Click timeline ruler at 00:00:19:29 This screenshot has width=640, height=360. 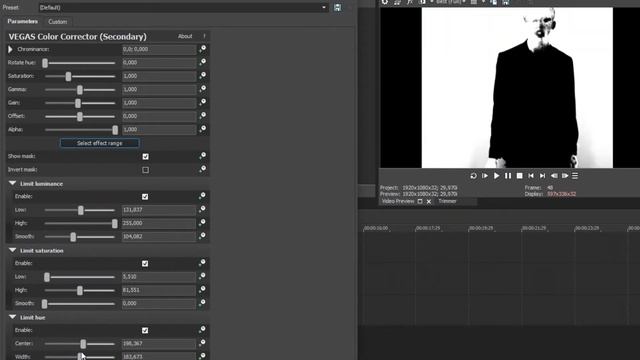point(481,228)
